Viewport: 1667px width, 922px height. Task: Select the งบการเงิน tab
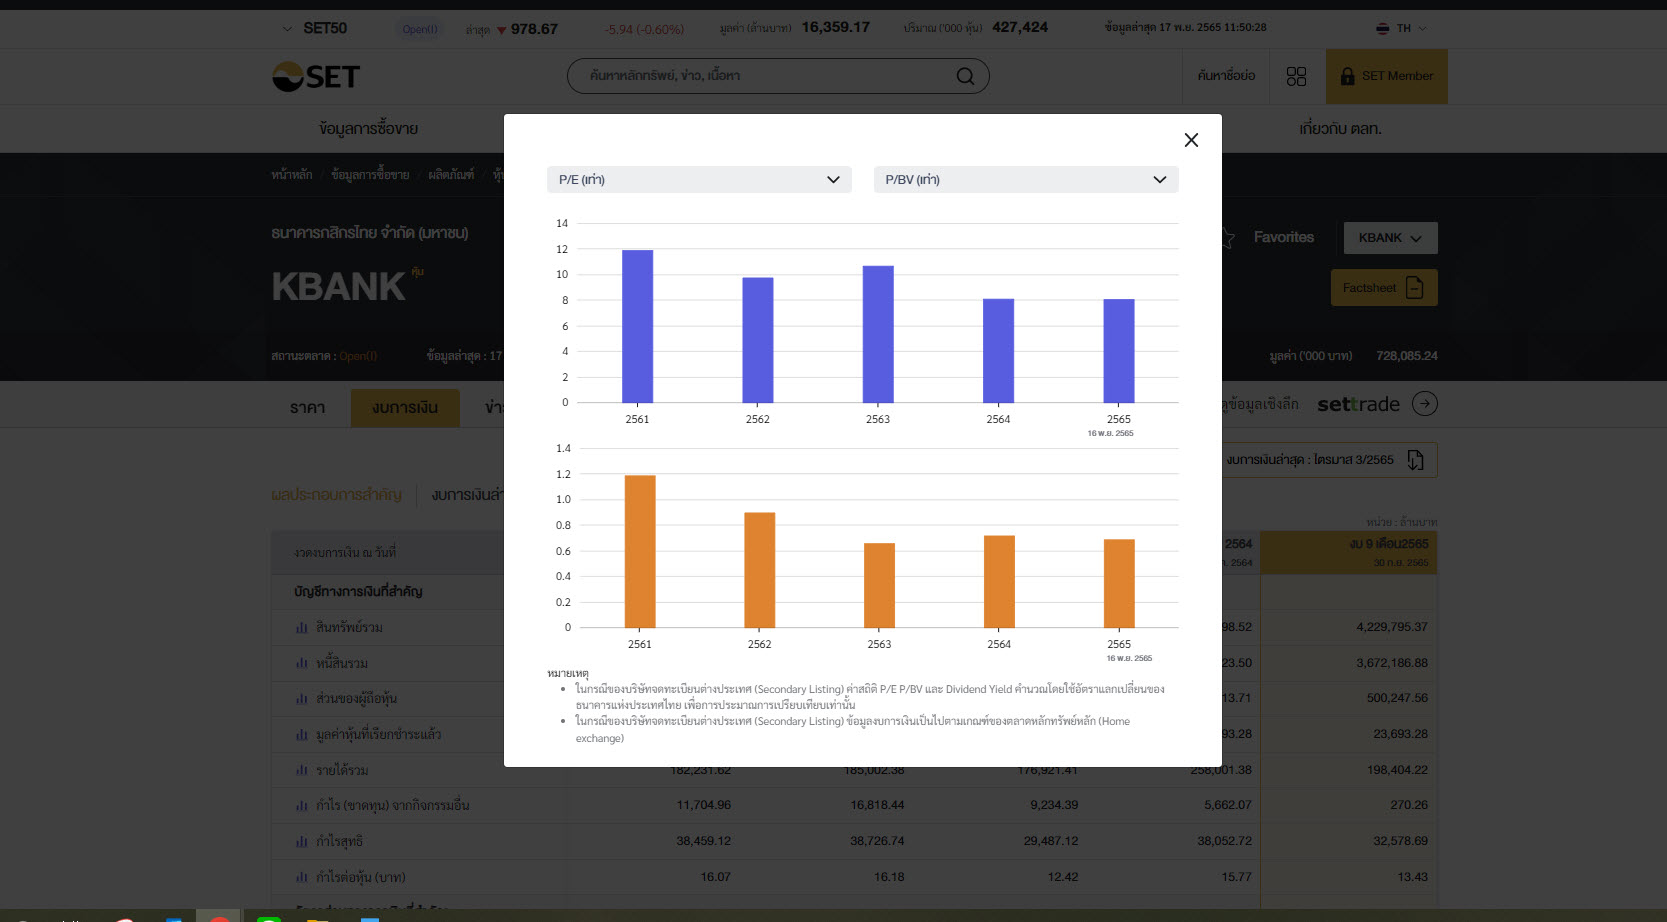pyautogui.click(x=405, y=408)
